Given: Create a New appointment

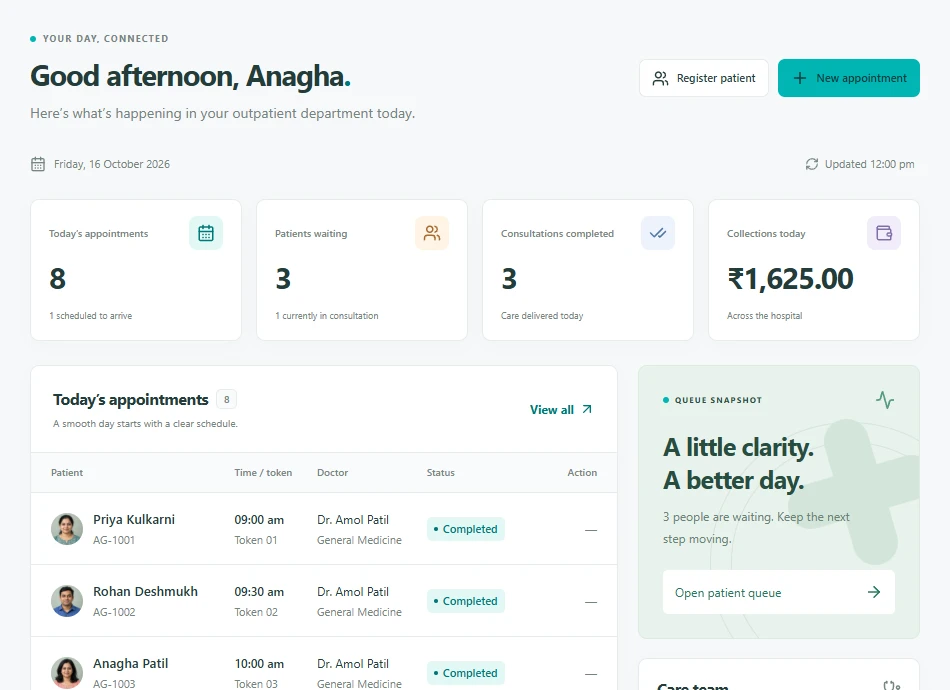Looking at the screenshot, I should (x=848, y=78).
